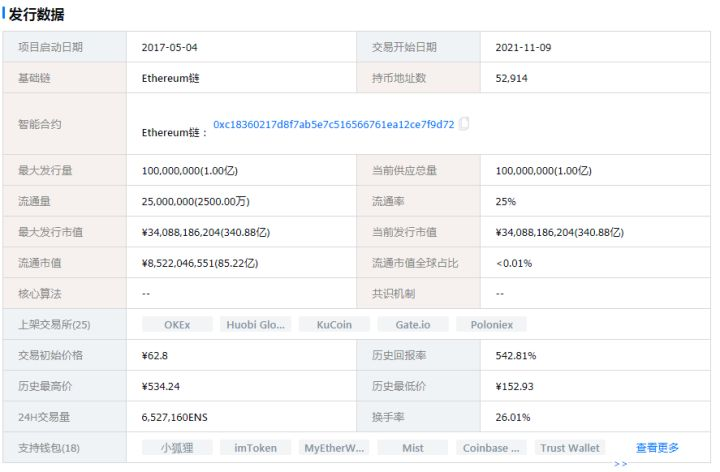Click the 交易开始日期 label
The image size is (720, 472).
tap(404, 47)
